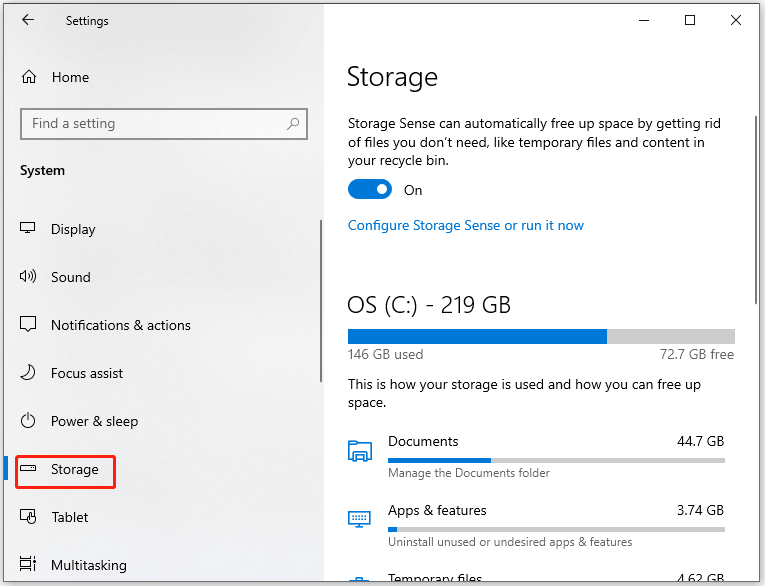Click the '3.74 GB' Apps size
This screenshot has width=765, height=586.
[x=700, y=510]
